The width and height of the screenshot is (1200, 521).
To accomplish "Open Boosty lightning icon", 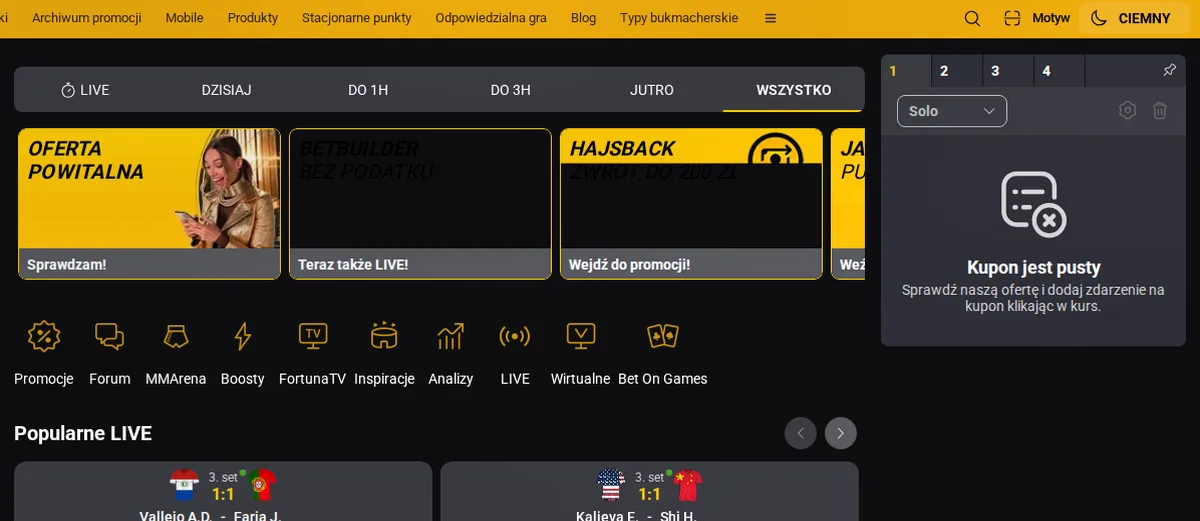I will click(x=243, y=336).
